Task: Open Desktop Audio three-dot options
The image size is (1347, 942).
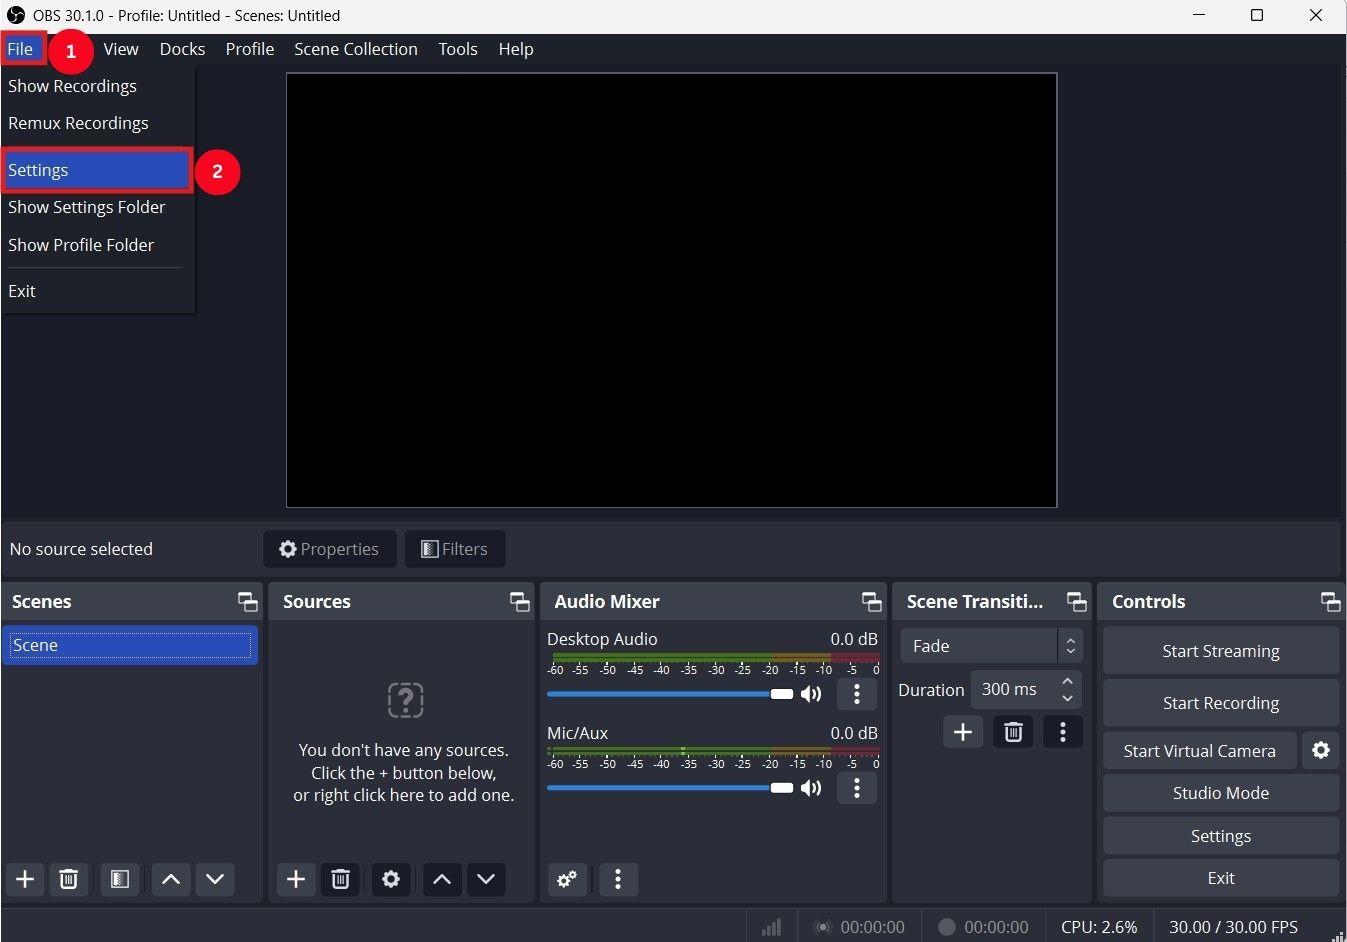Action: [x=857, y=694]
